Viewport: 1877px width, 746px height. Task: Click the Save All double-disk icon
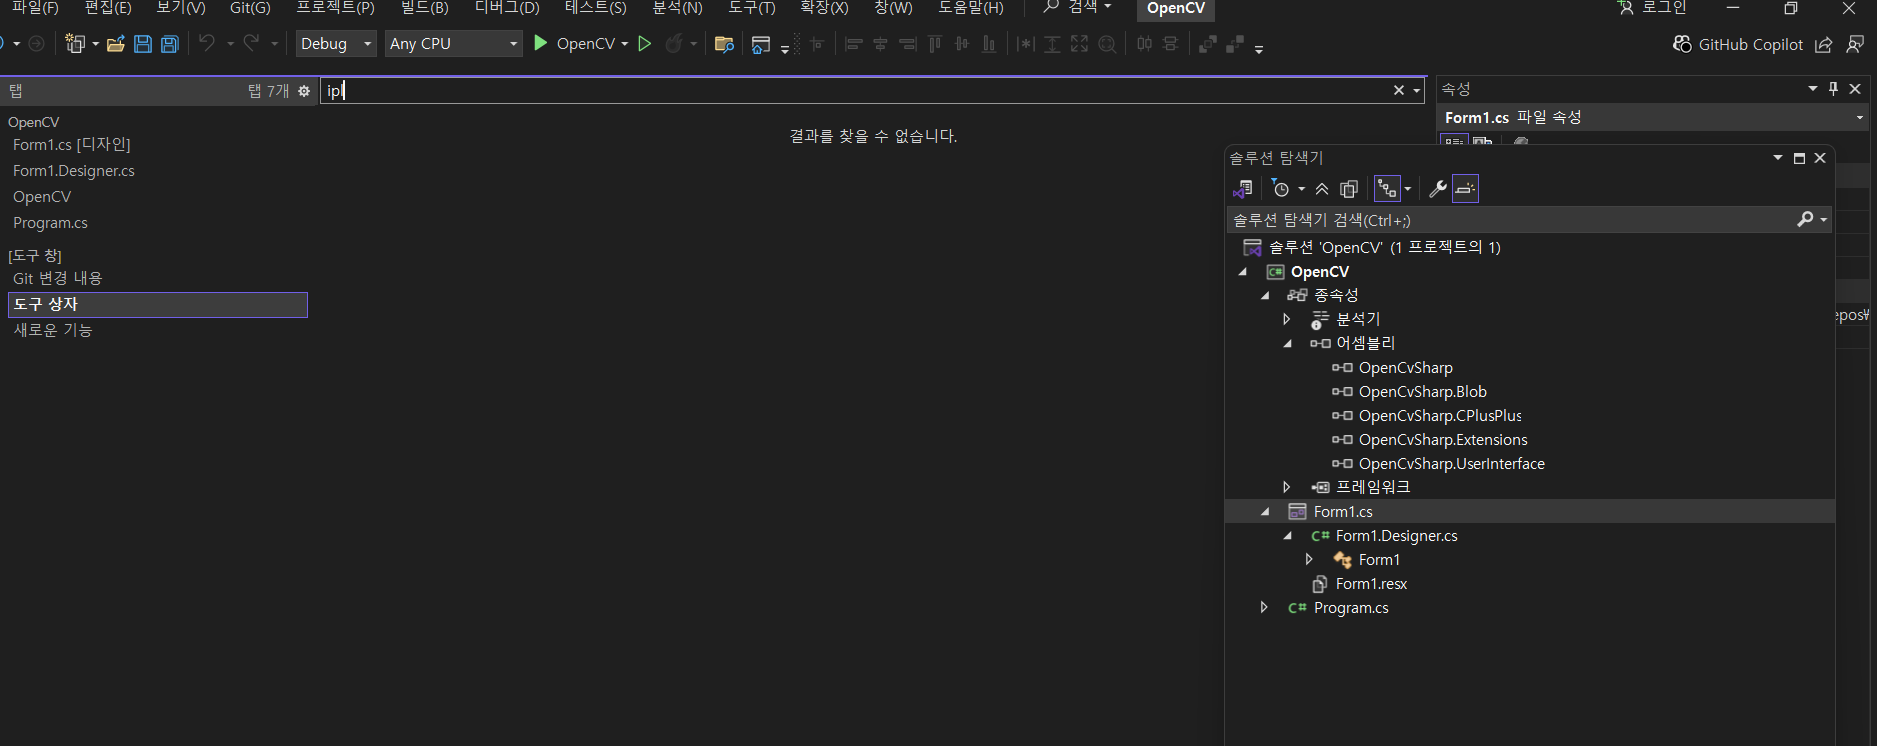click(170, 44)
